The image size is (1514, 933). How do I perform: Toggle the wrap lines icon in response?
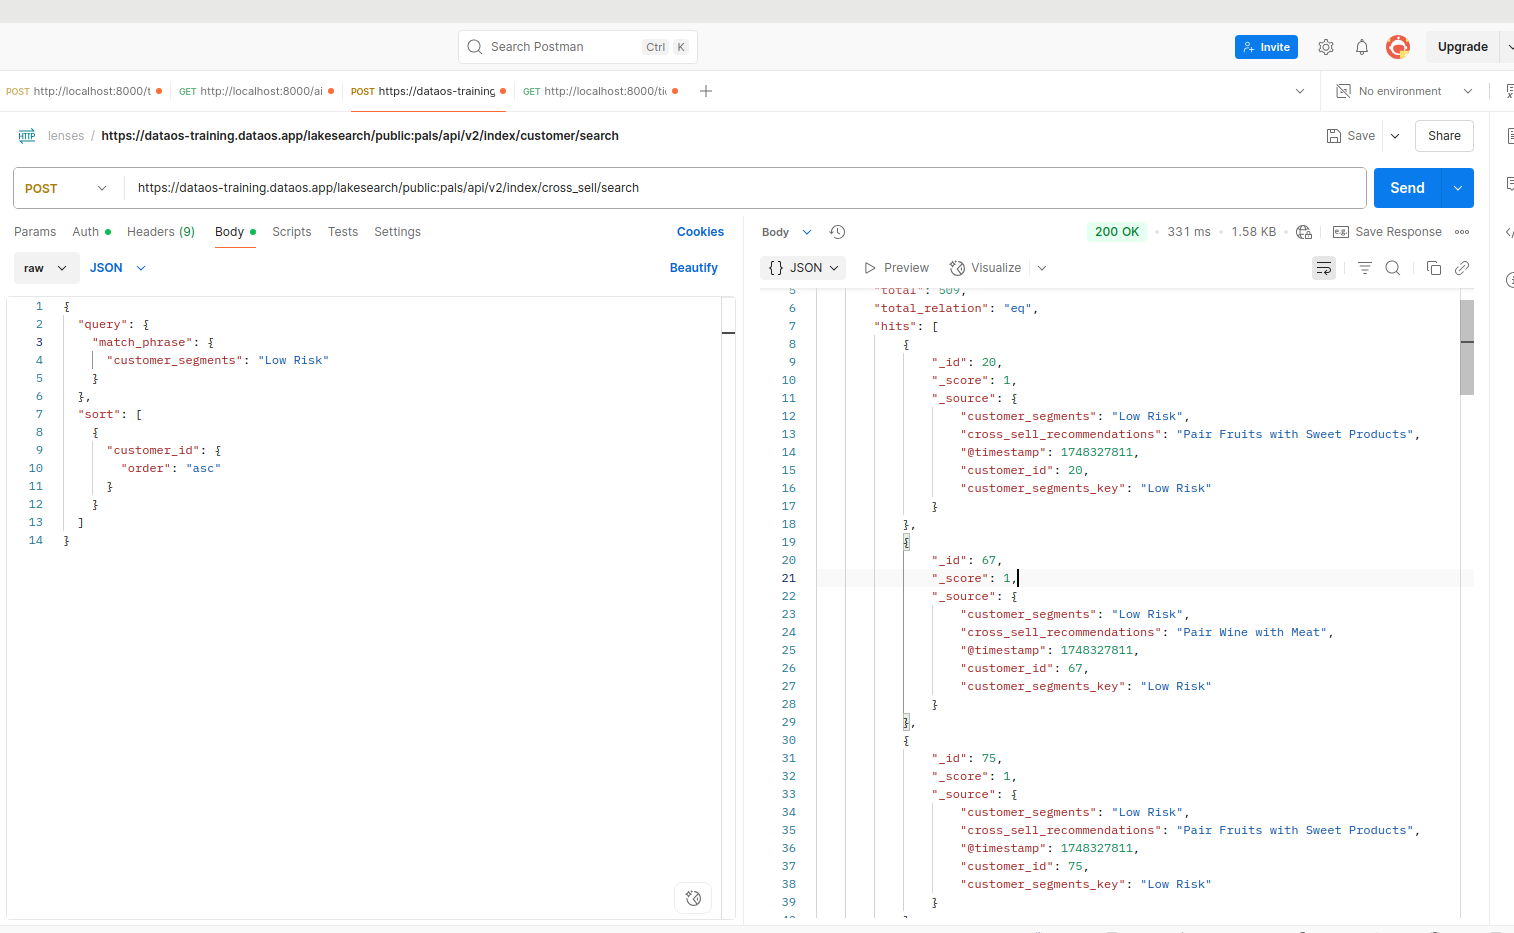[1324, 268]
